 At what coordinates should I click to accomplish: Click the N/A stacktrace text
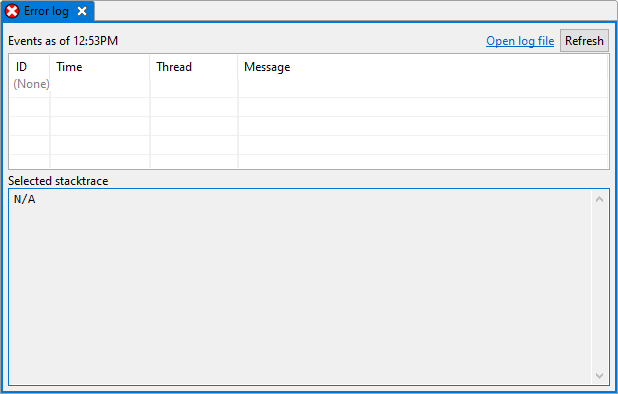(x=25, y=199)
